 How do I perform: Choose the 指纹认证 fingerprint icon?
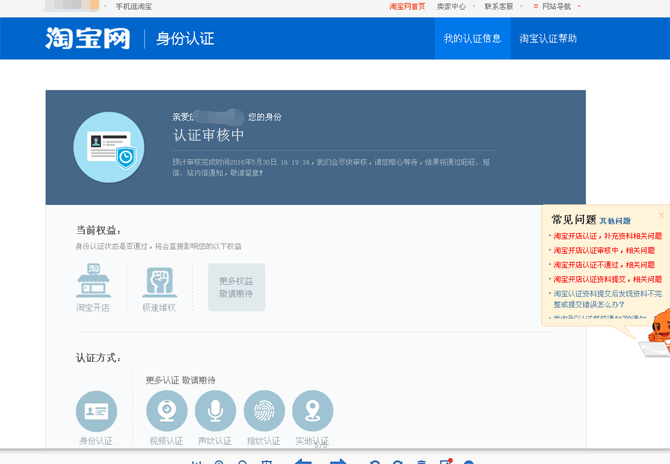coord(264,411)
